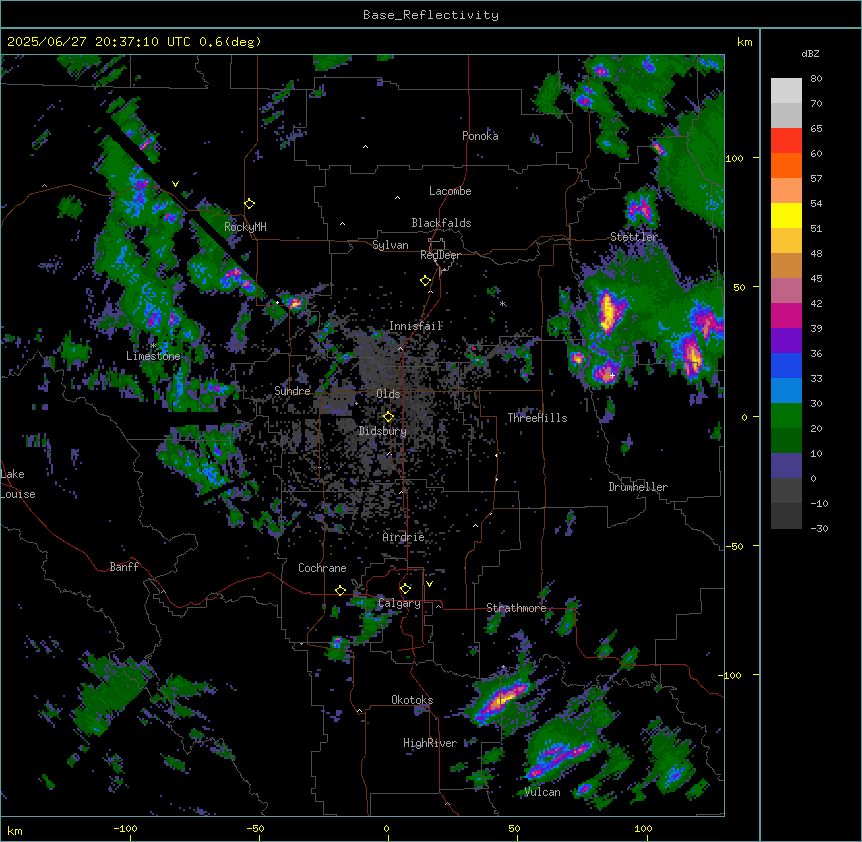
Task: Select the intense storm cell east of Okotoks
Action: click(x=500, y=700)
